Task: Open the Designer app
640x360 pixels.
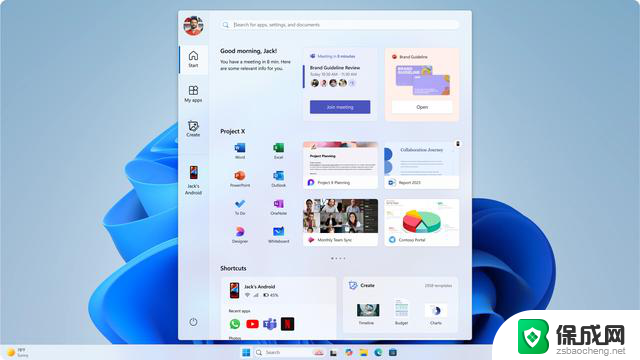Action: pos(240,235)
